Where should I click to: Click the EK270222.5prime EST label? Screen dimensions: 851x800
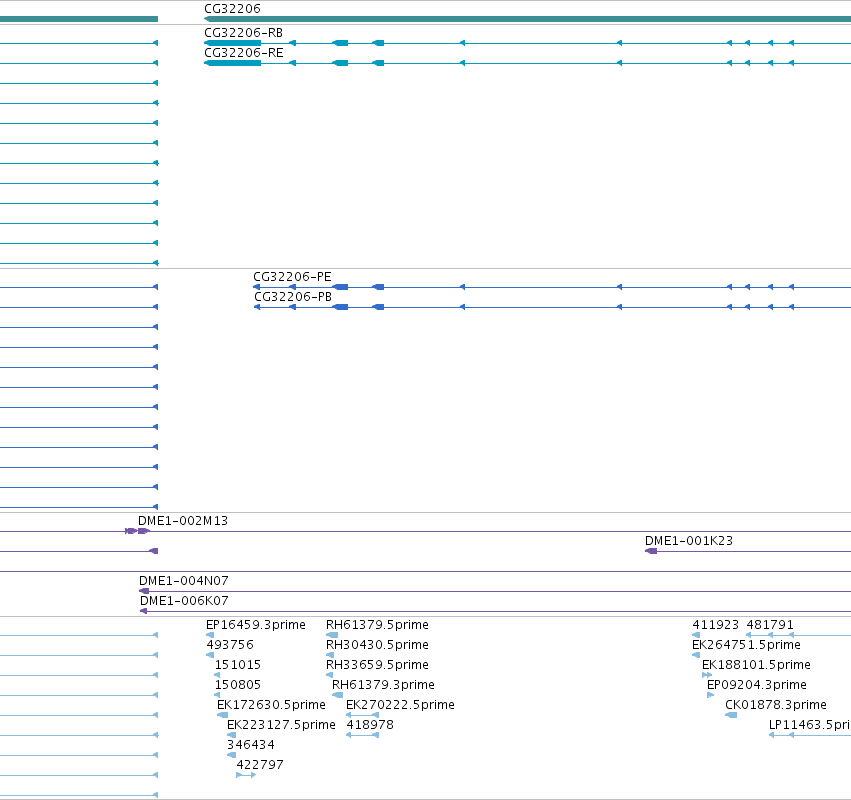point(401,705)
